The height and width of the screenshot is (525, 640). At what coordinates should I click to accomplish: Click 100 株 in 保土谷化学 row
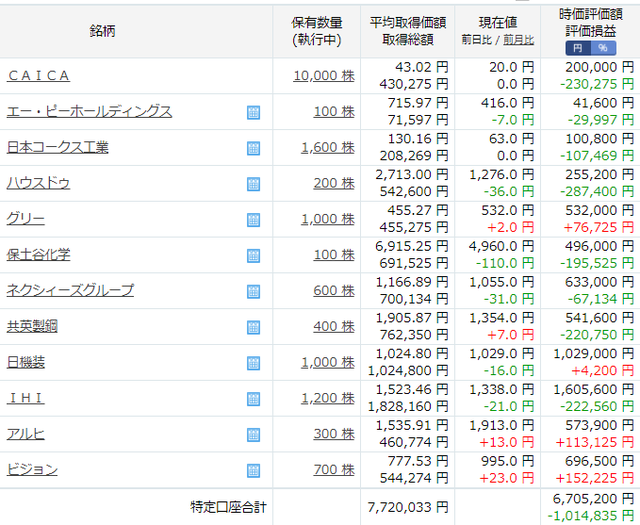point(334,255)
